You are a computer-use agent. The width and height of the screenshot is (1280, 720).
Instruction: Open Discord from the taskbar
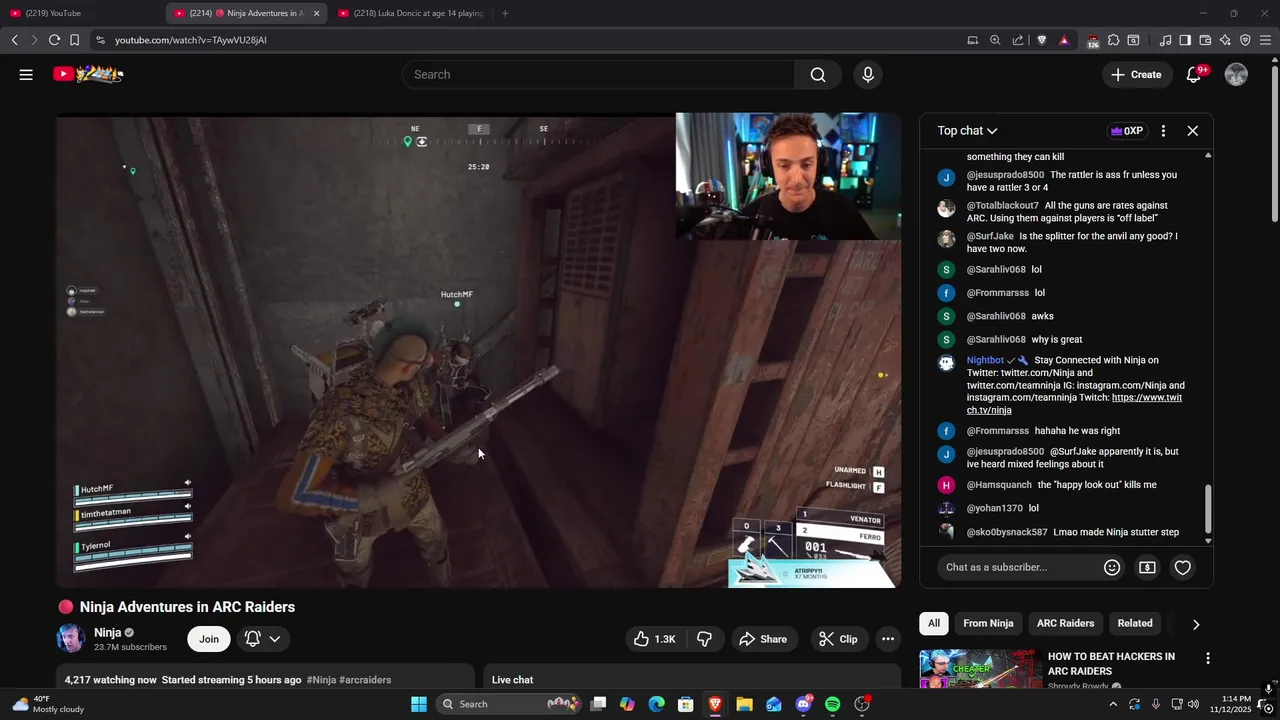(803, 704)
